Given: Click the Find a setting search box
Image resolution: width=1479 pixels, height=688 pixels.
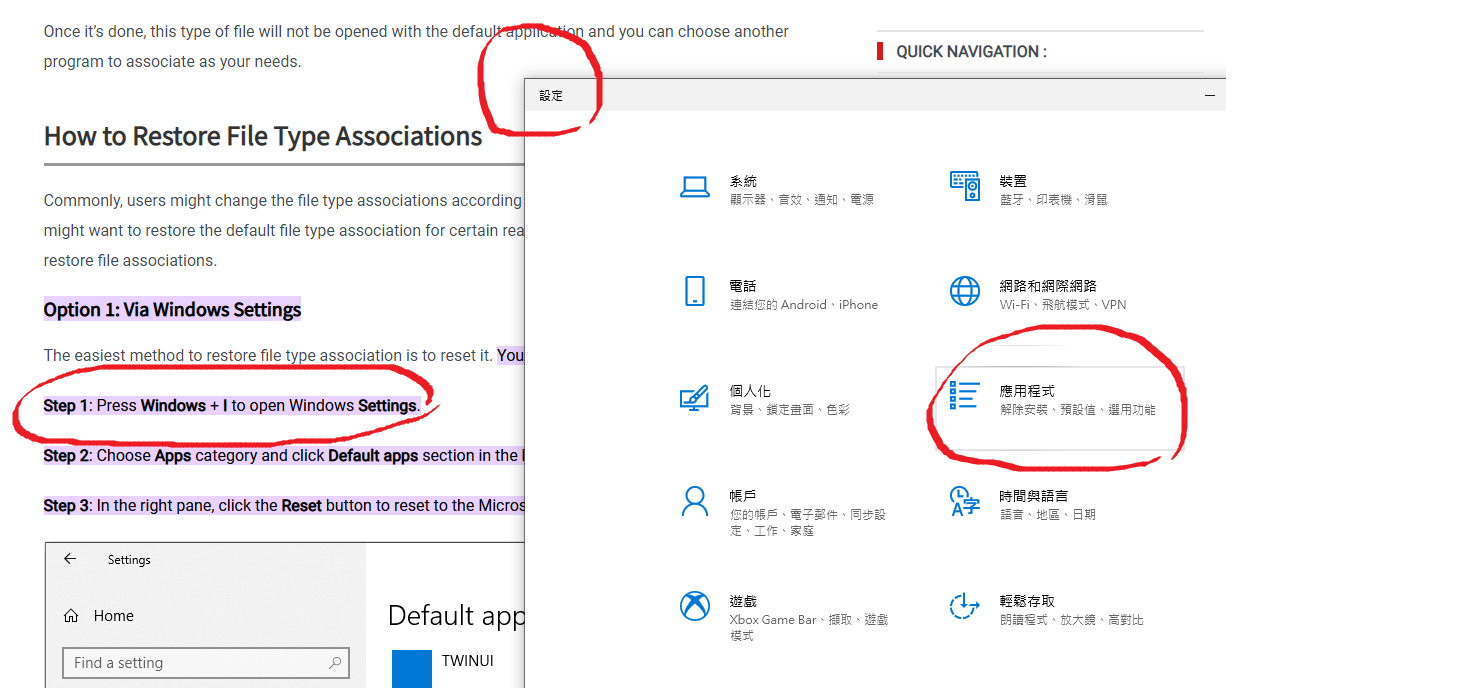Looking at the screenshot, I should click(x=195, y=663).
